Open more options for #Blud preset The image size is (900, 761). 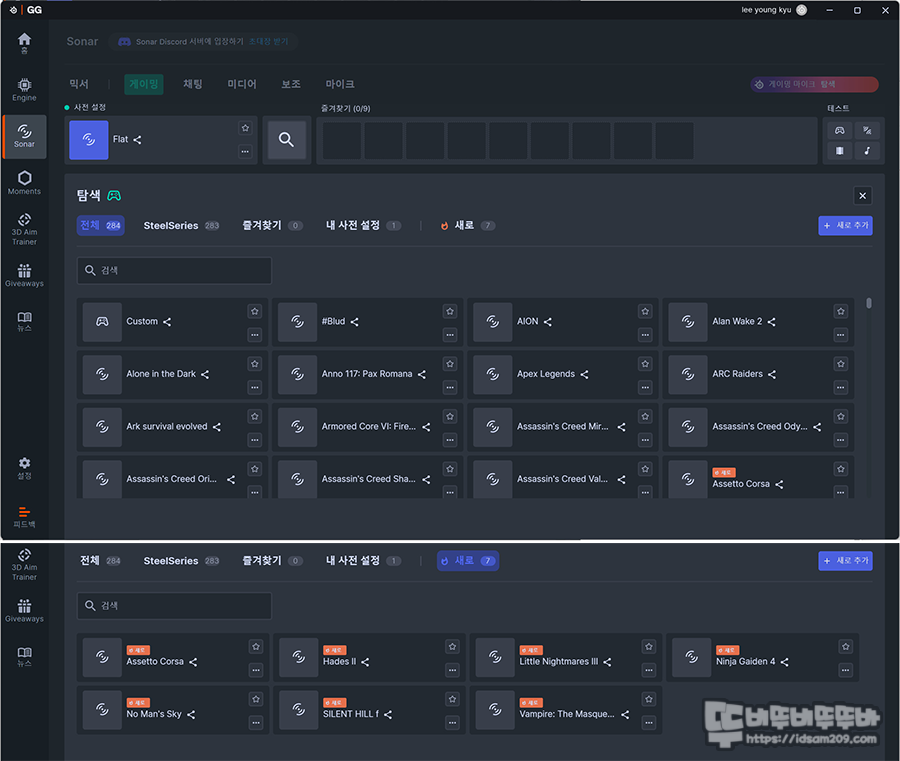point(450,335)
